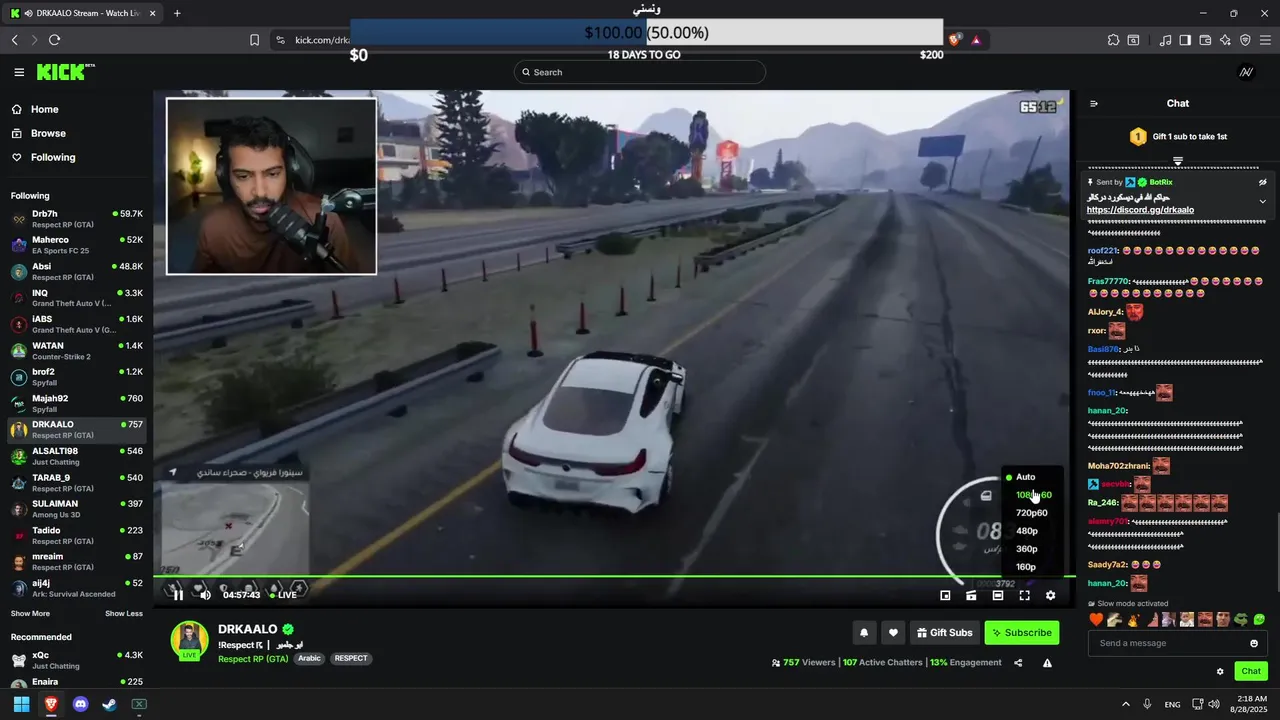Image resolution: width=1280 pixels, height=720 pixels.
Task: Open xQc in Recommended channels
Action: [76, 660]
